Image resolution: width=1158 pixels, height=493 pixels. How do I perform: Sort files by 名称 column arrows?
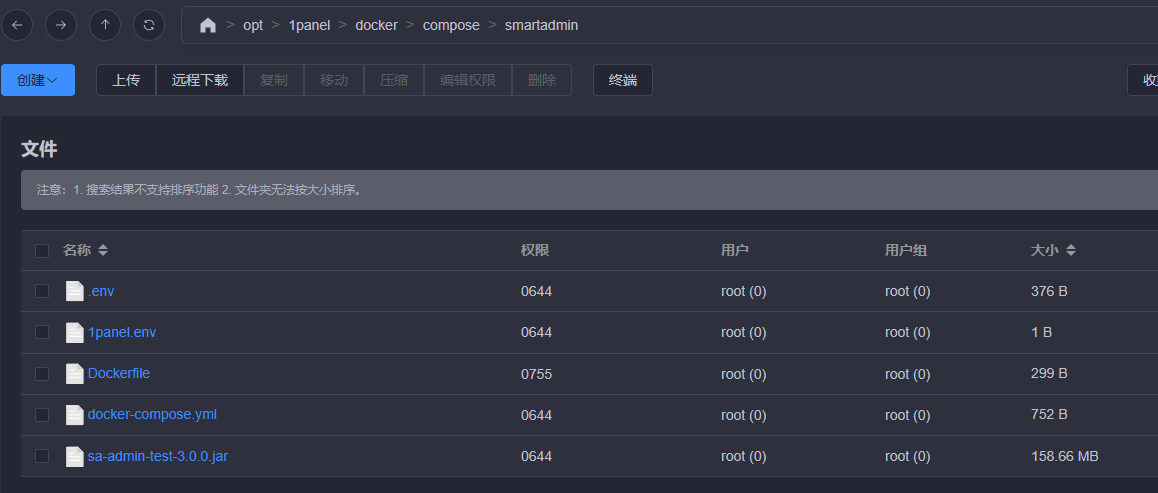pos(103,251)
